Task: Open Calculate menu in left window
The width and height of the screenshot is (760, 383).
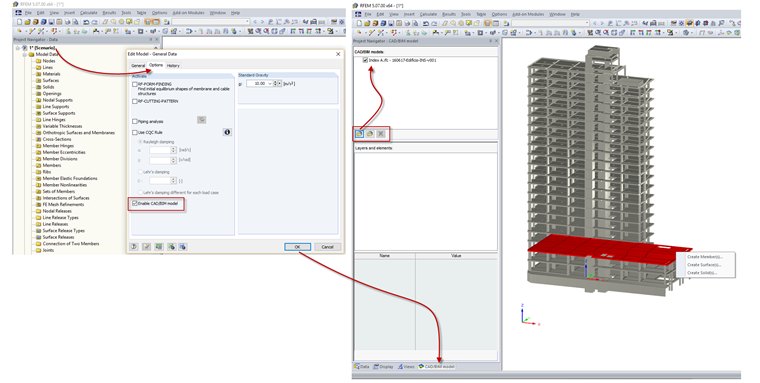Action: 88,13
